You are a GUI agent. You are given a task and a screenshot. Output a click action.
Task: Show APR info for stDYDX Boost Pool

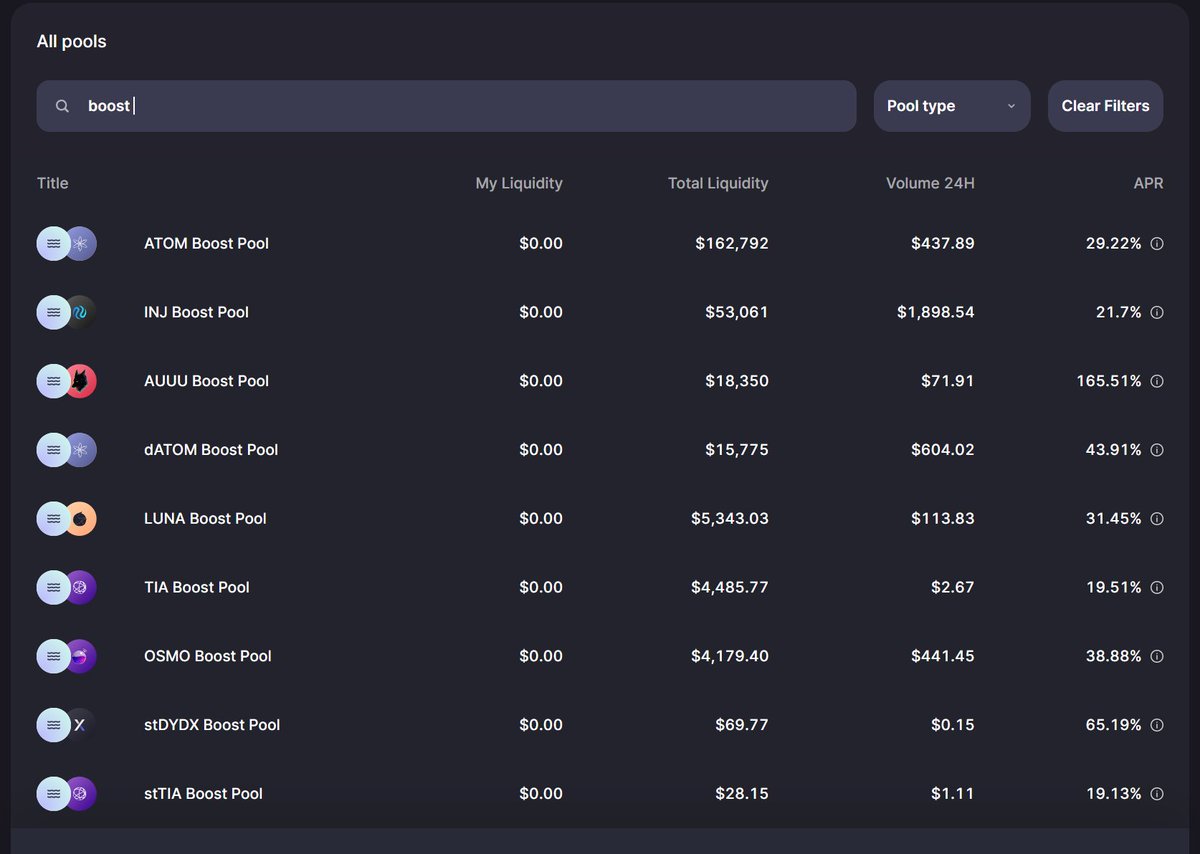click(x=1157, y=725)
